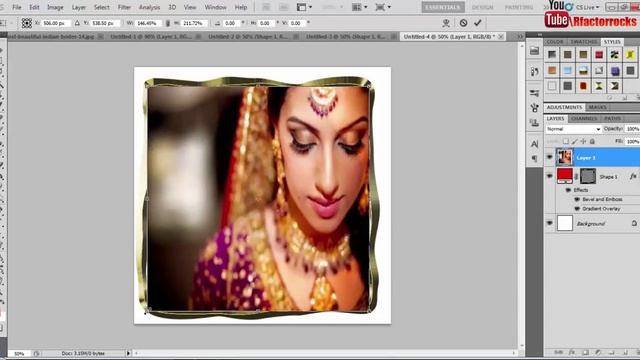Cancel the transform with the circle-slash icon
This screenshot has height=360, width=640.
tap(463, 23)
